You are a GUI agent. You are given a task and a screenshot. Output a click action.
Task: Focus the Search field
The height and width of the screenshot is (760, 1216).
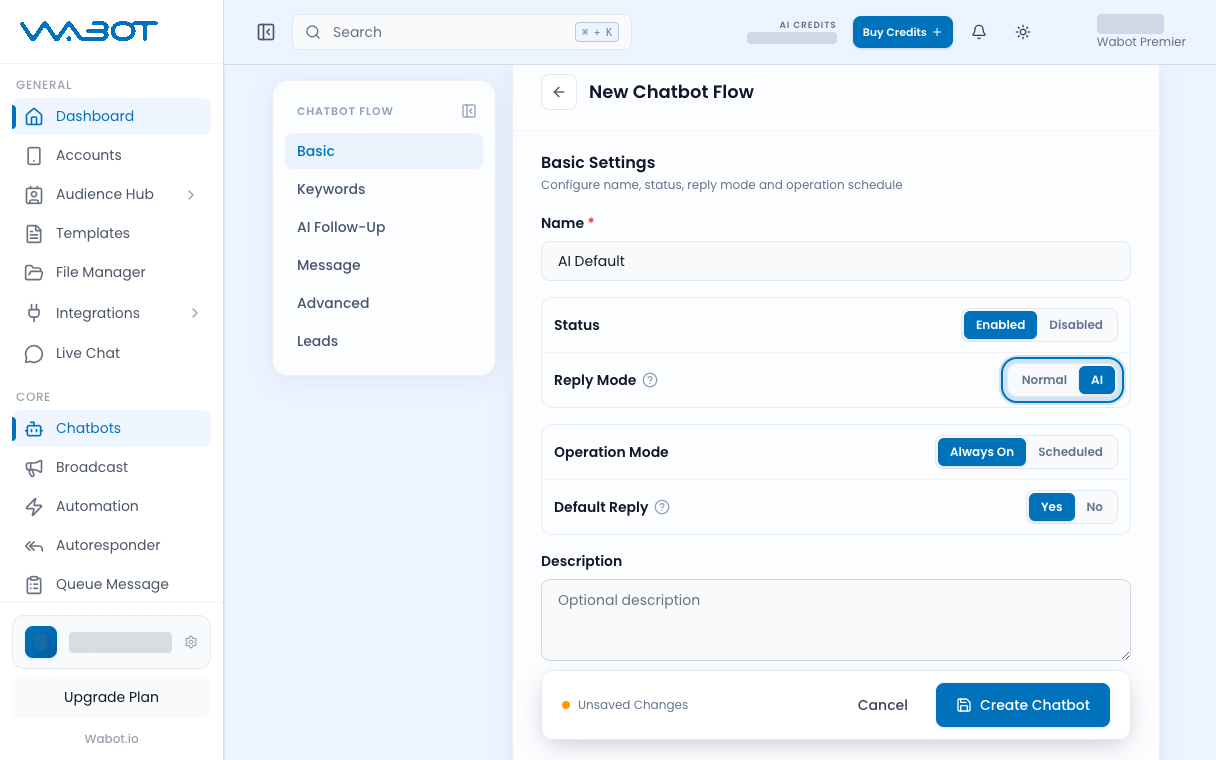coord(462,32)
